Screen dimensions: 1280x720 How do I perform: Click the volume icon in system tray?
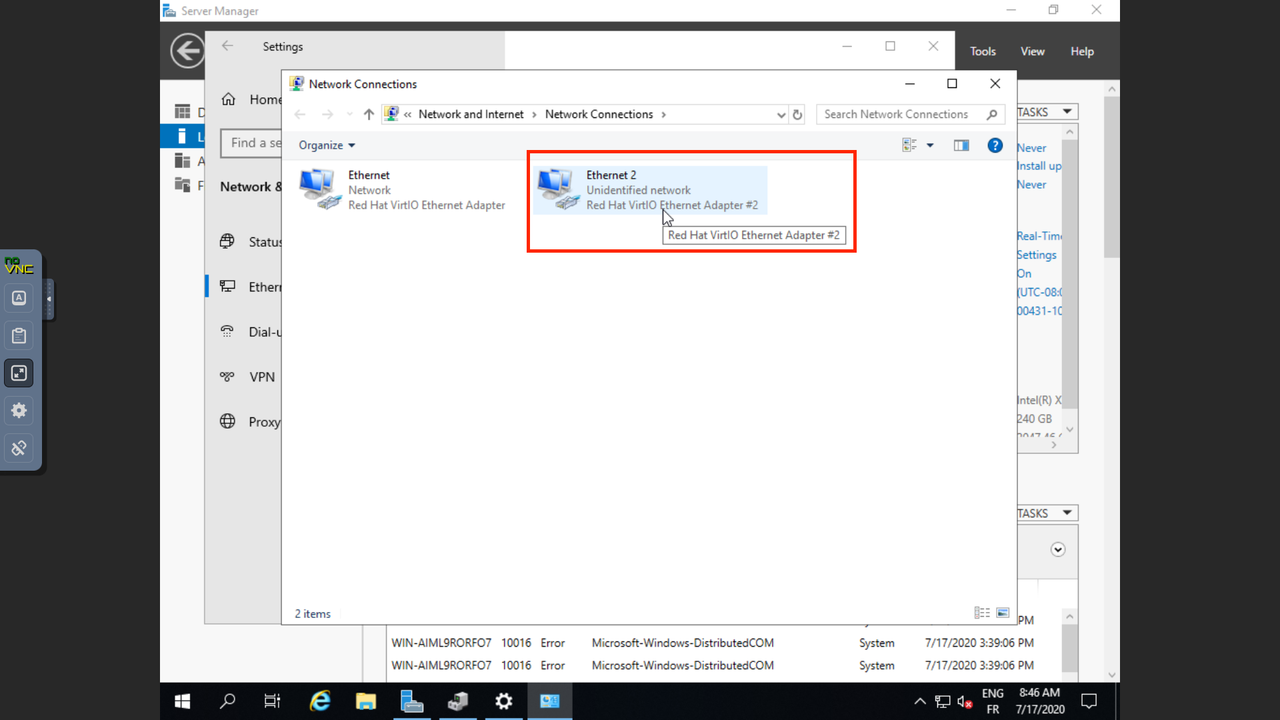tap(965, 702)
